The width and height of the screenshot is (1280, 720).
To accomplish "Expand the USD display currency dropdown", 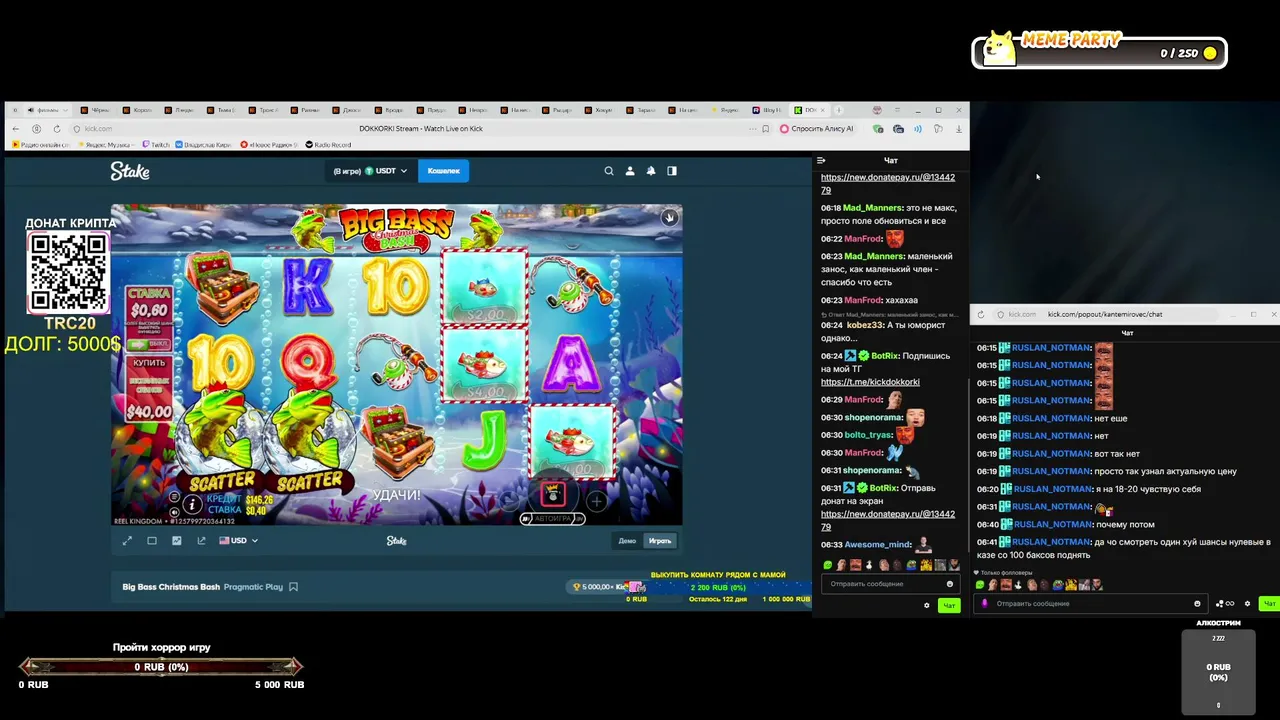I will pos(238,541).
